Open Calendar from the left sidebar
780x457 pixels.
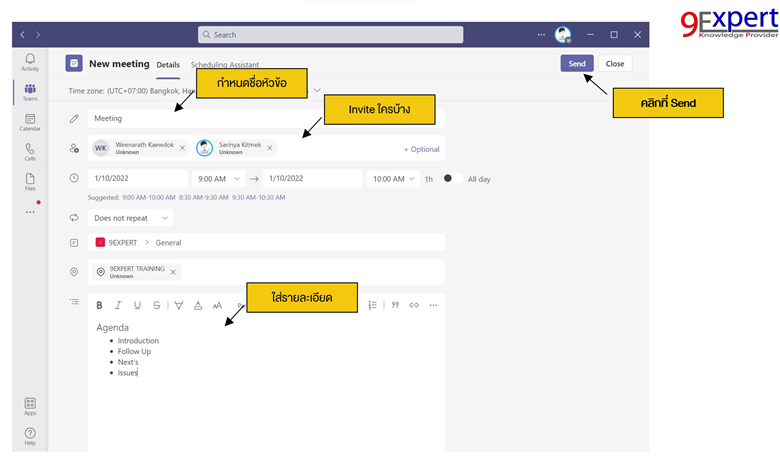[x=30, y=122]
